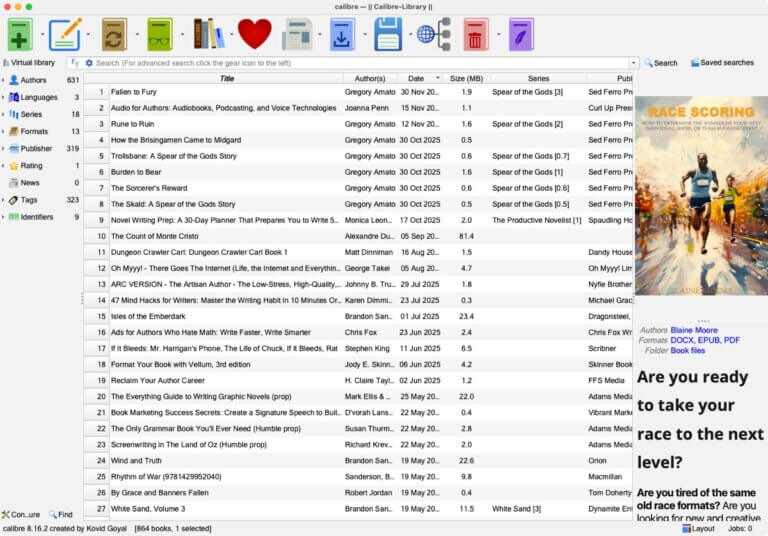Open the View book glasses icon
This screenshot has width=768, height=536.
point(159,34)
